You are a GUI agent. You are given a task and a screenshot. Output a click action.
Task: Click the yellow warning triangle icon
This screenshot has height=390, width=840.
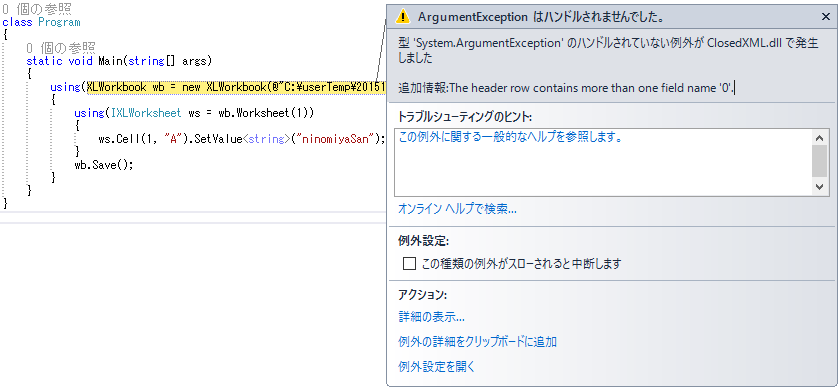pyautogui.click(x=402, y=17)
